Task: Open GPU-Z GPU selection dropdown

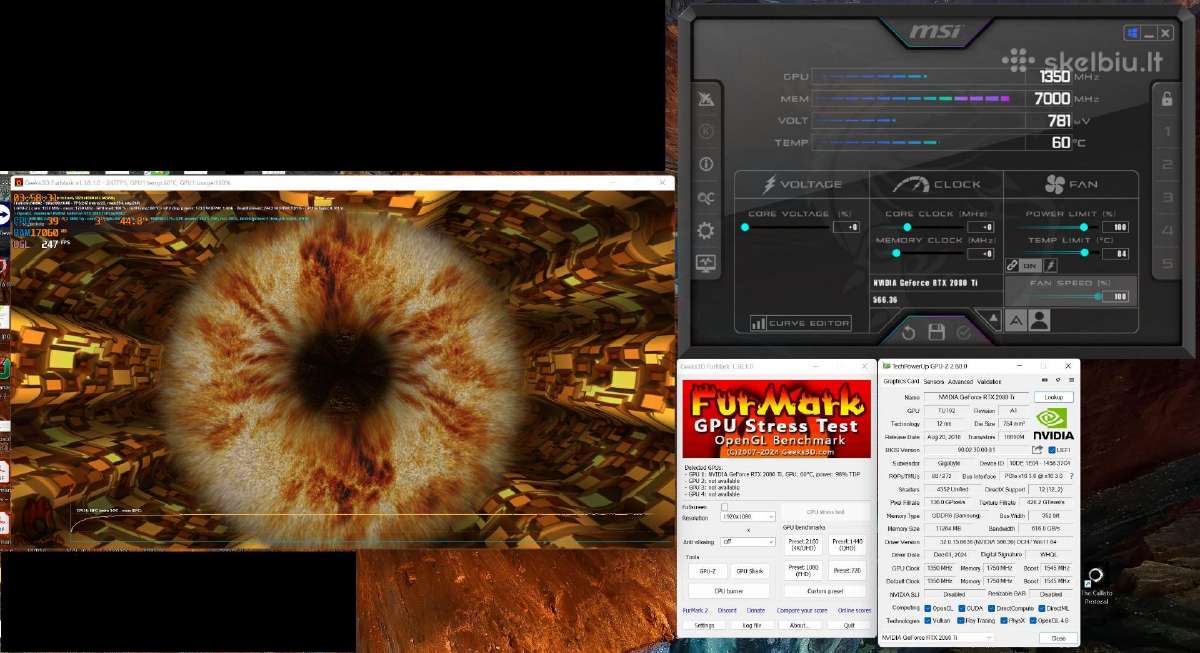Action: (938, 638)
